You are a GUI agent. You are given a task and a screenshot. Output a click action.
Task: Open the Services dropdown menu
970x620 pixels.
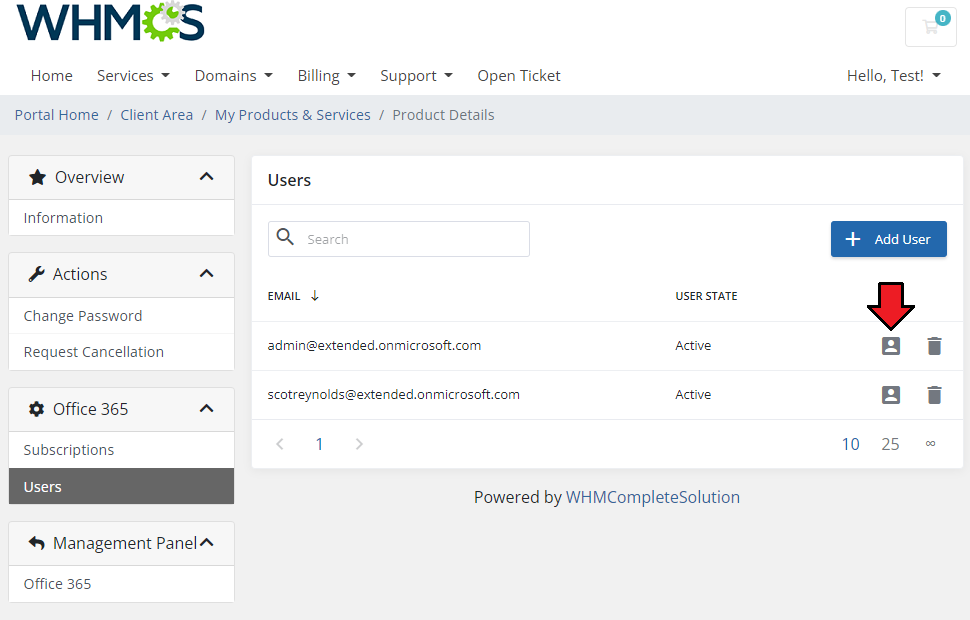(x=133, y=75)
